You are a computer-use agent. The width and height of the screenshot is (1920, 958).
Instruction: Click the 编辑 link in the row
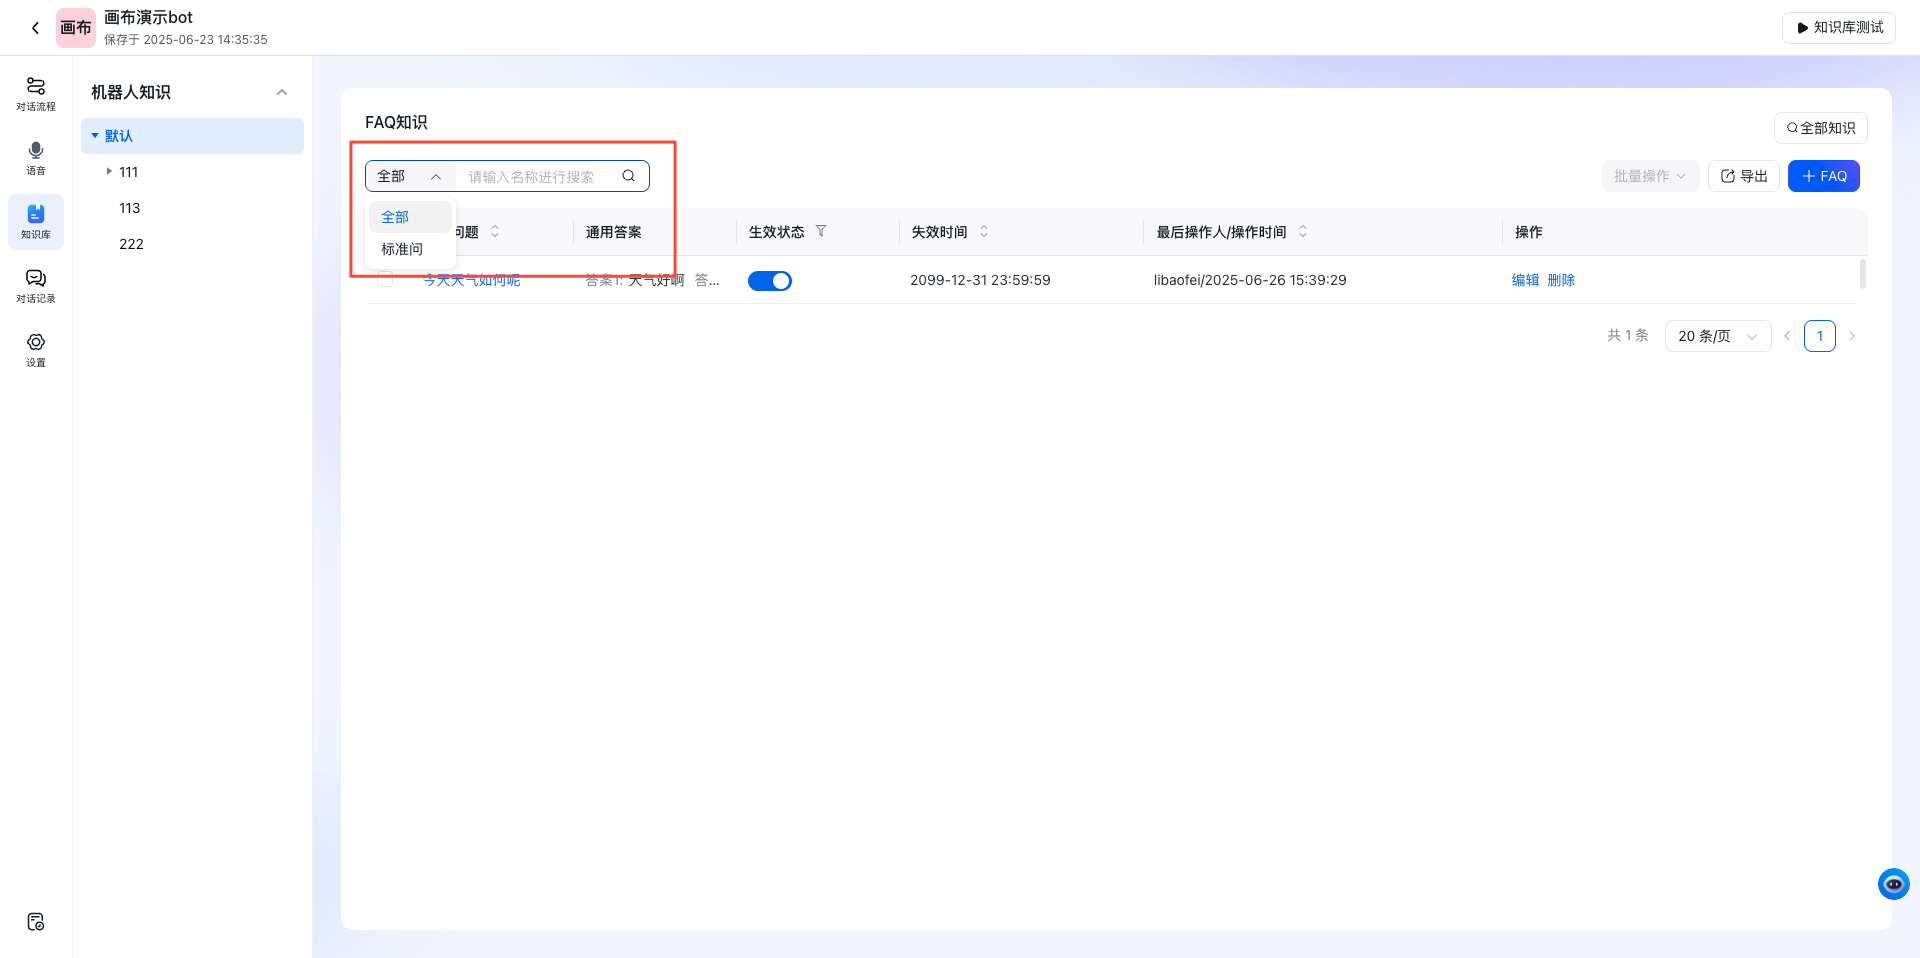tap(1525, 280)
